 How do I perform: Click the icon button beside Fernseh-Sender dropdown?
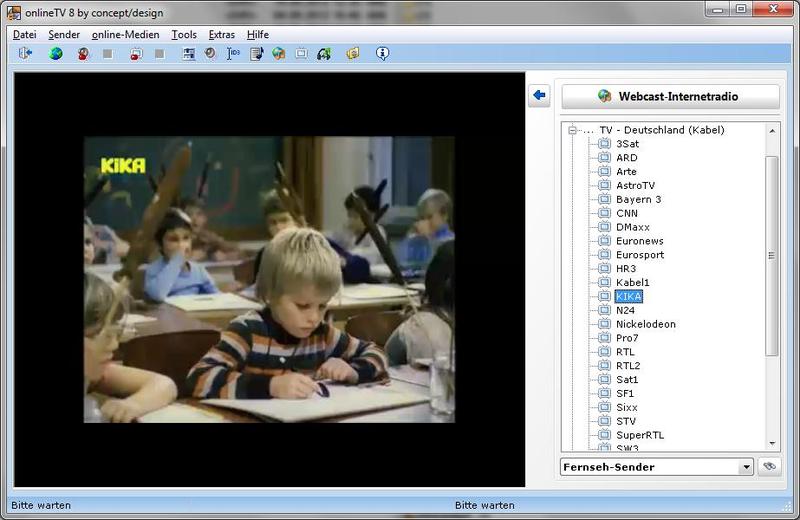[x=769, y=466]
